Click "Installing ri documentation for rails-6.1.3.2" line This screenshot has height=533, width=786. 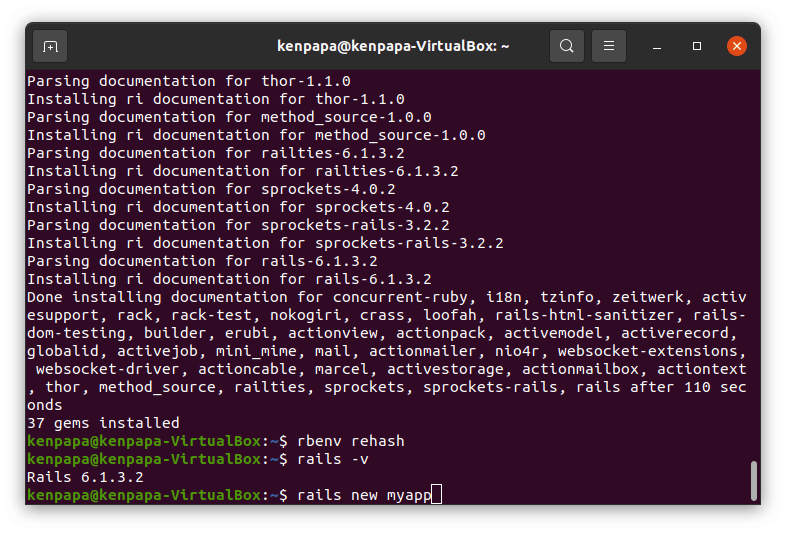tap(229, 279)
